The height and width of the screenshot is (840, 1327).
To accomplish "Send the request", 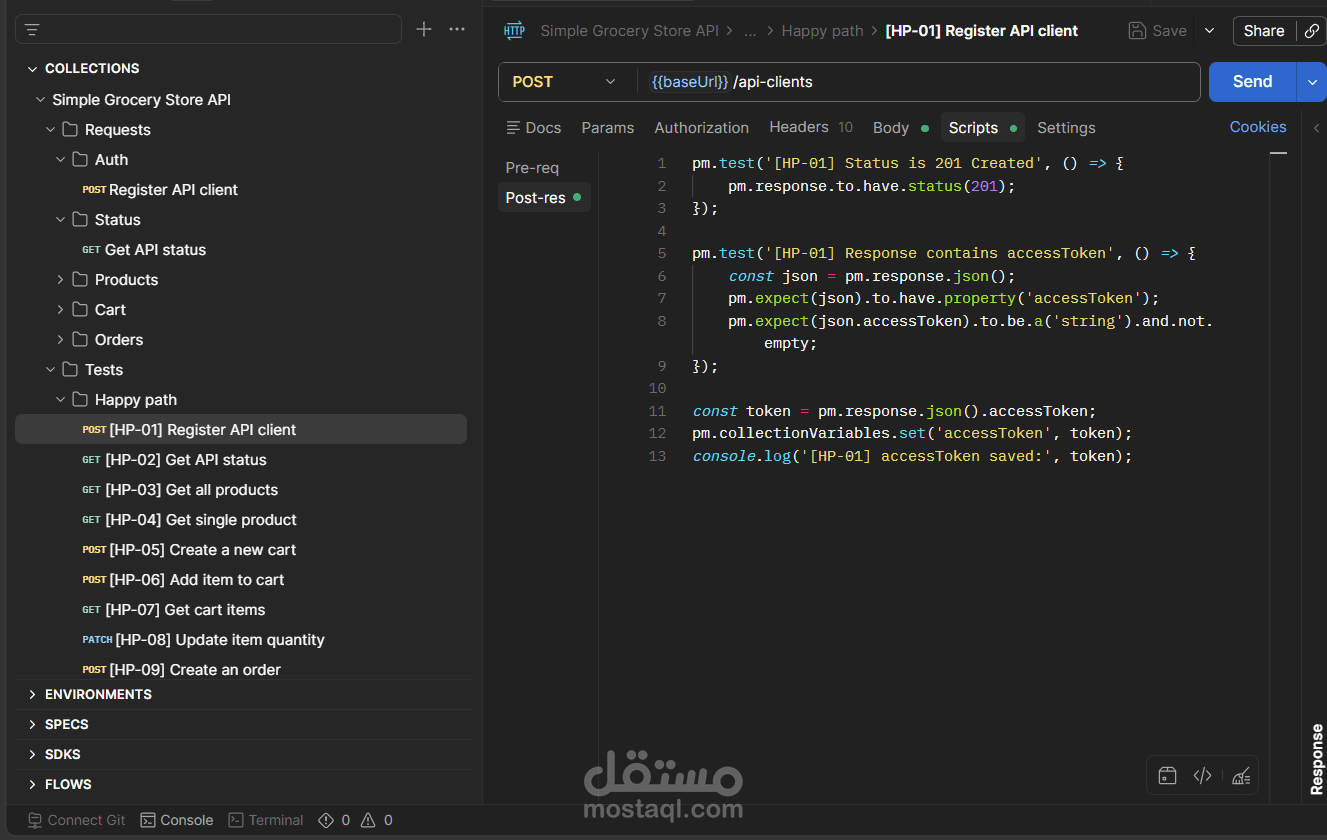I will (x=1252, y=82).
